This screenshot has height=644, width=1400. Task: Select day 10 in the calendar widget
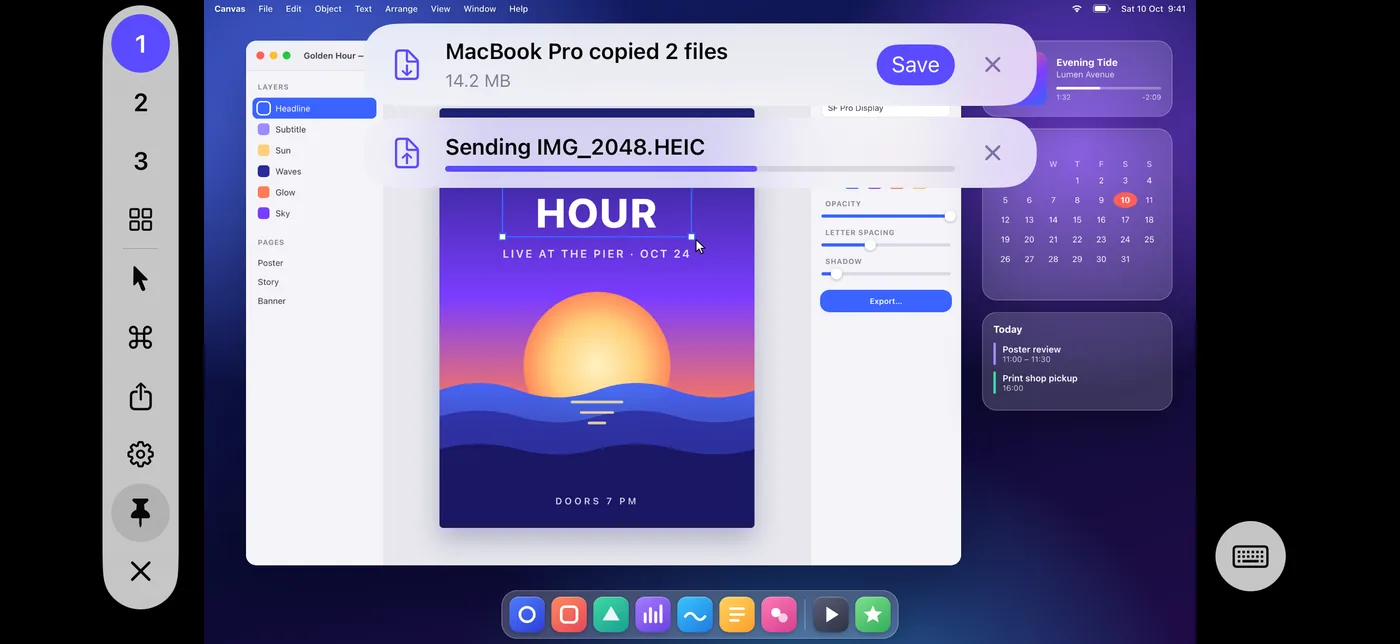coord(1125,200)
